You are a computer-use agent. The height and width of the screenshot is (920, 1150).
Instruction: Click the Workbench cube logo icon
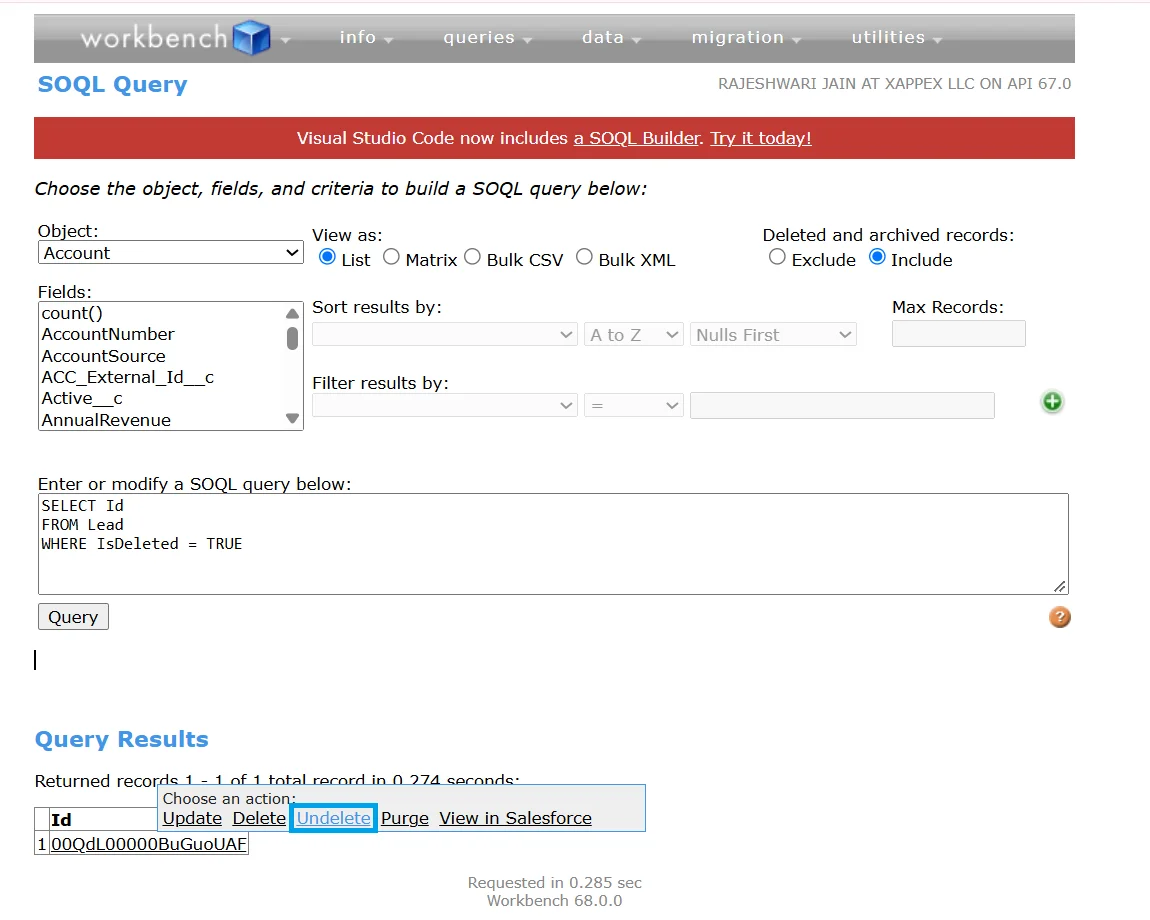click(x=252, y=37)
